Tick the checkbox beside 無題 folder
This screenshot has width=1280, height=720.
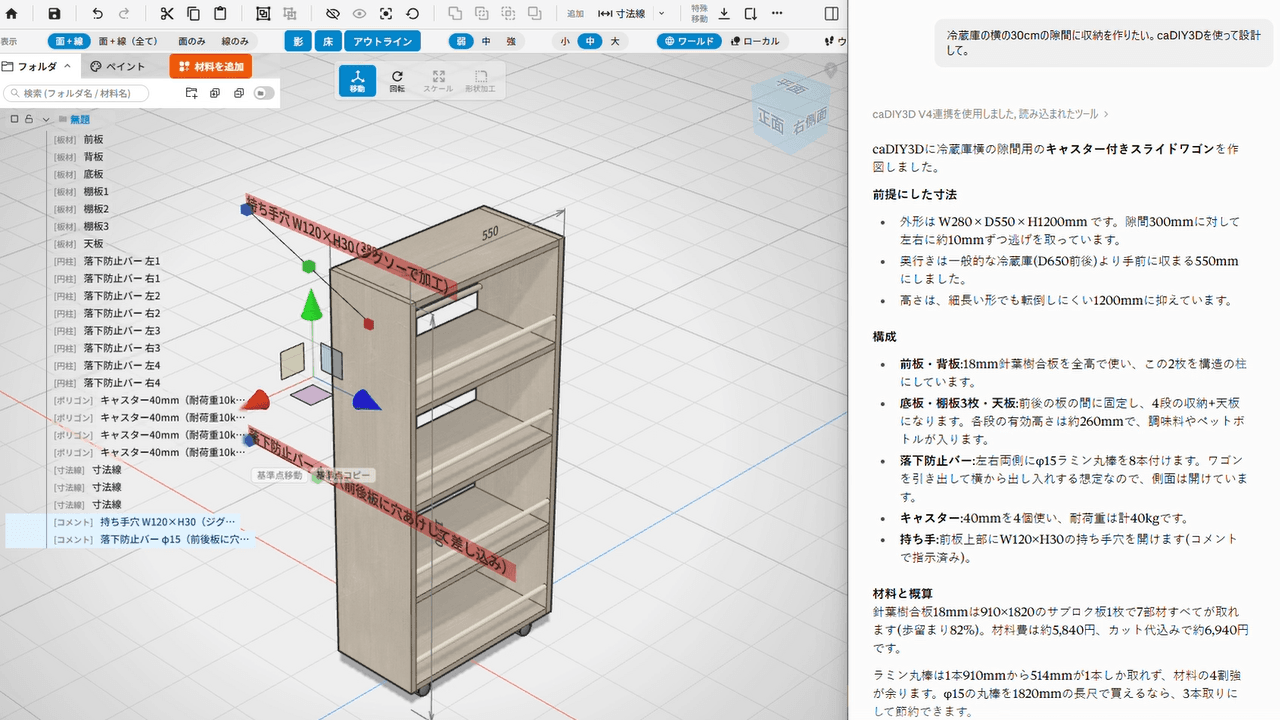pos(15,119)
